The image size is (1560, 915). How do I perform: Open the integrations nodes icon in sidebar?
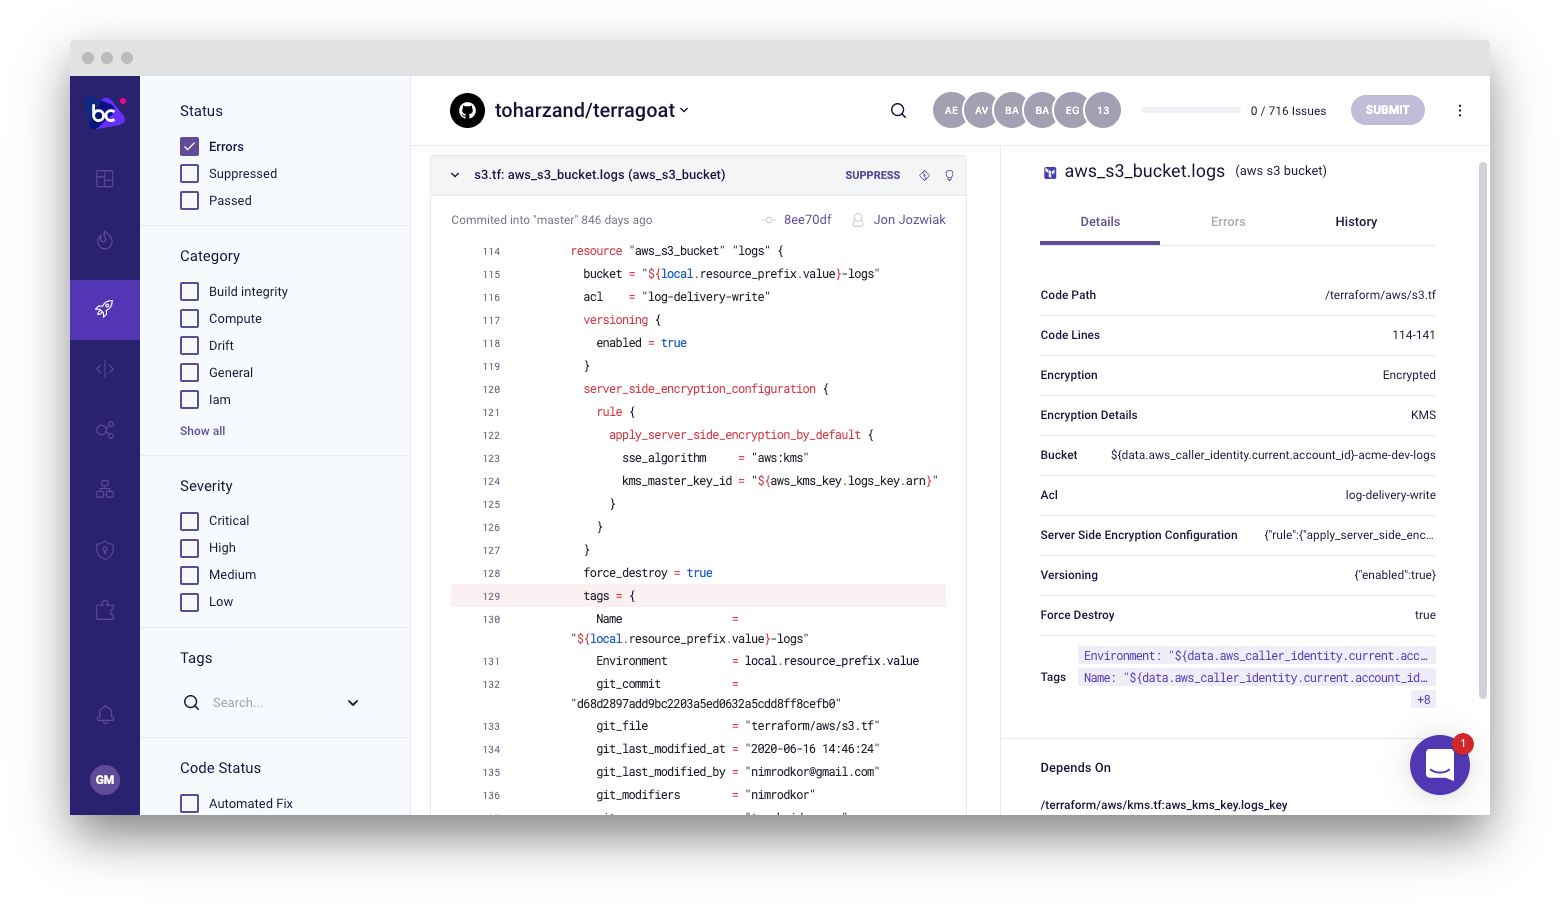click(105, 430)
